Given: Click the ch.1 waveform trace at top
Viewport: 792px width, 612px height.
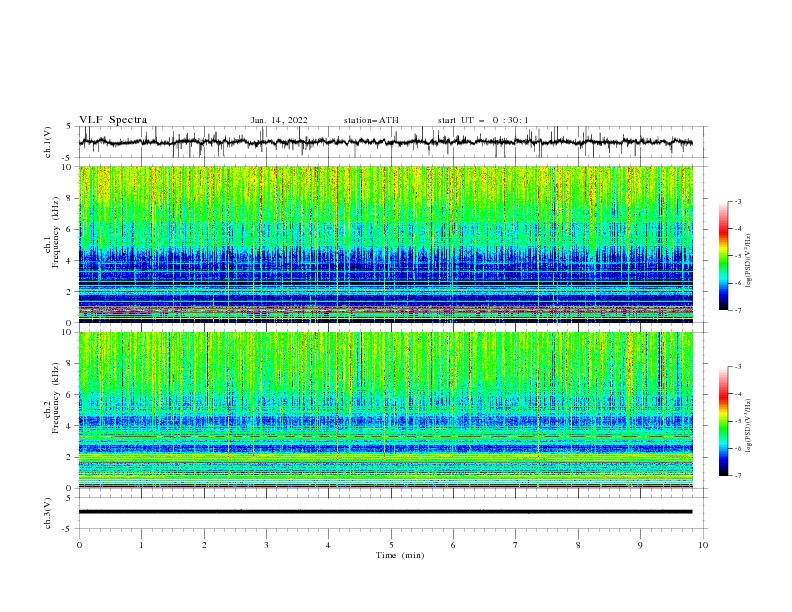Looking at the screenshot, I should [385, 142].
